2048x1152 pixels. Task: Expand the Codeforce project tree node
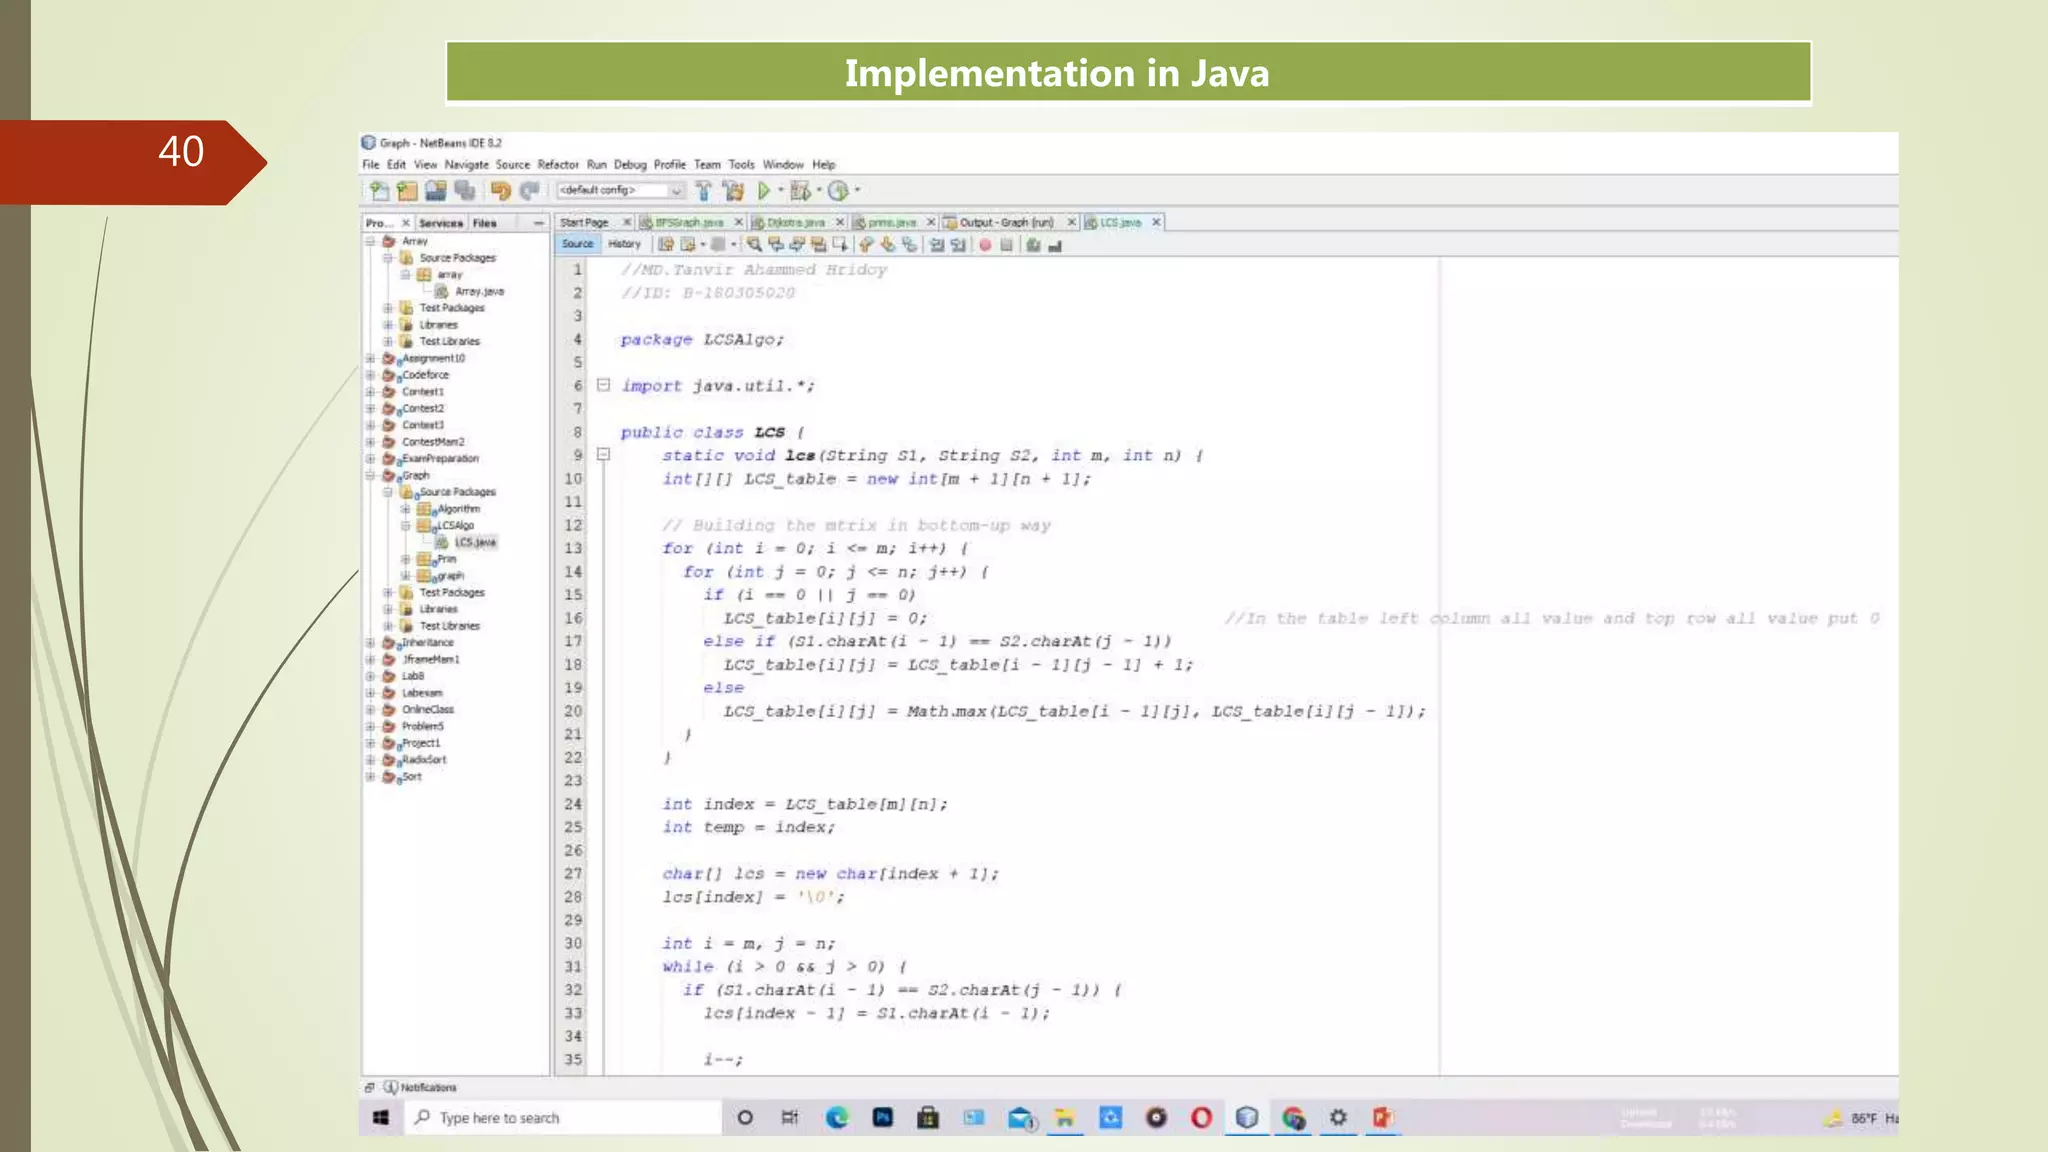(x=370, y=375)
